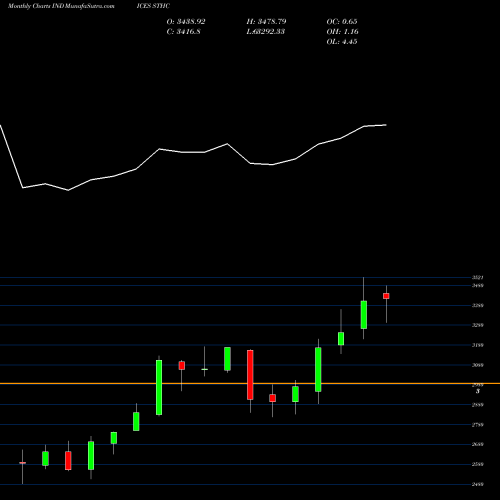The height and width of the screenshot is (500, 500).
Task: Click the 3159 price axis label
Action: [478, 345]
